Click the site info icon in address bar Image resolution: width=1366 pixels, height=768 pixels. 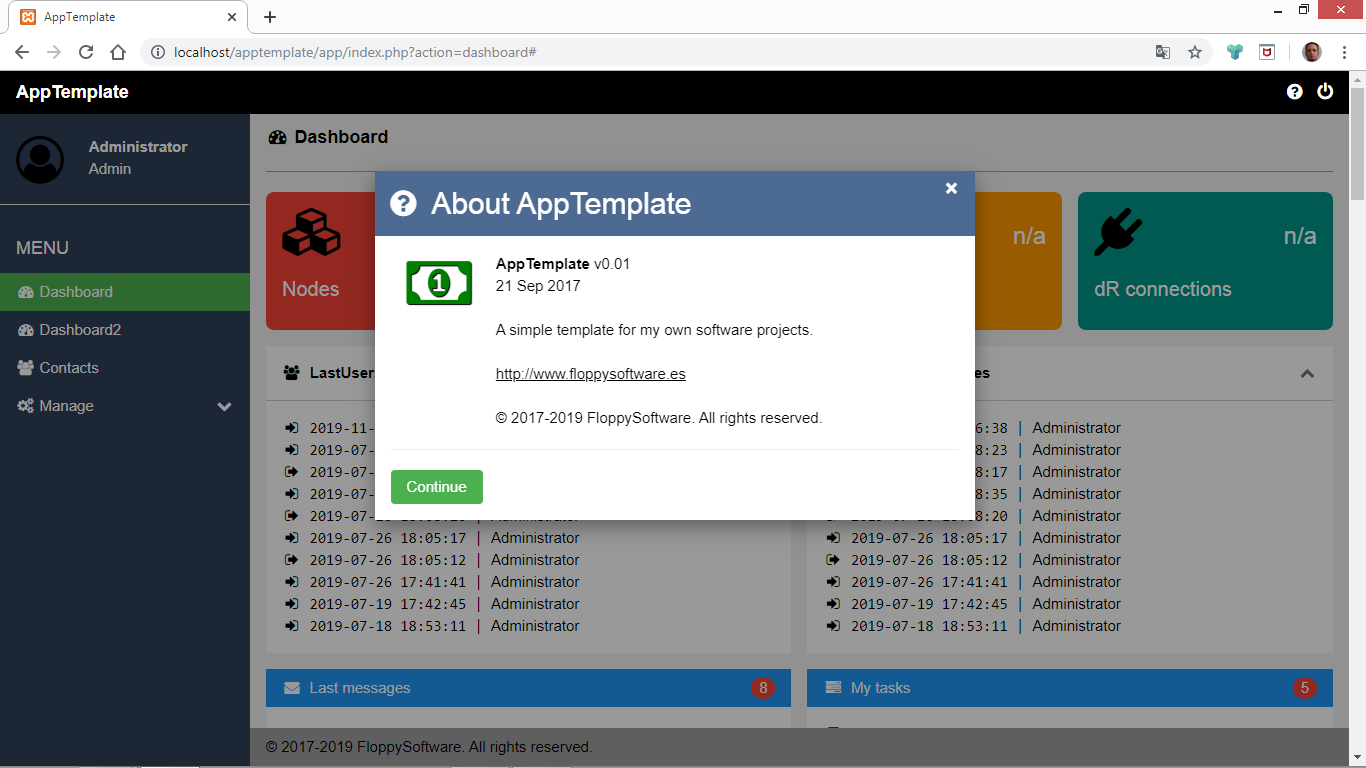coord(157,52)
